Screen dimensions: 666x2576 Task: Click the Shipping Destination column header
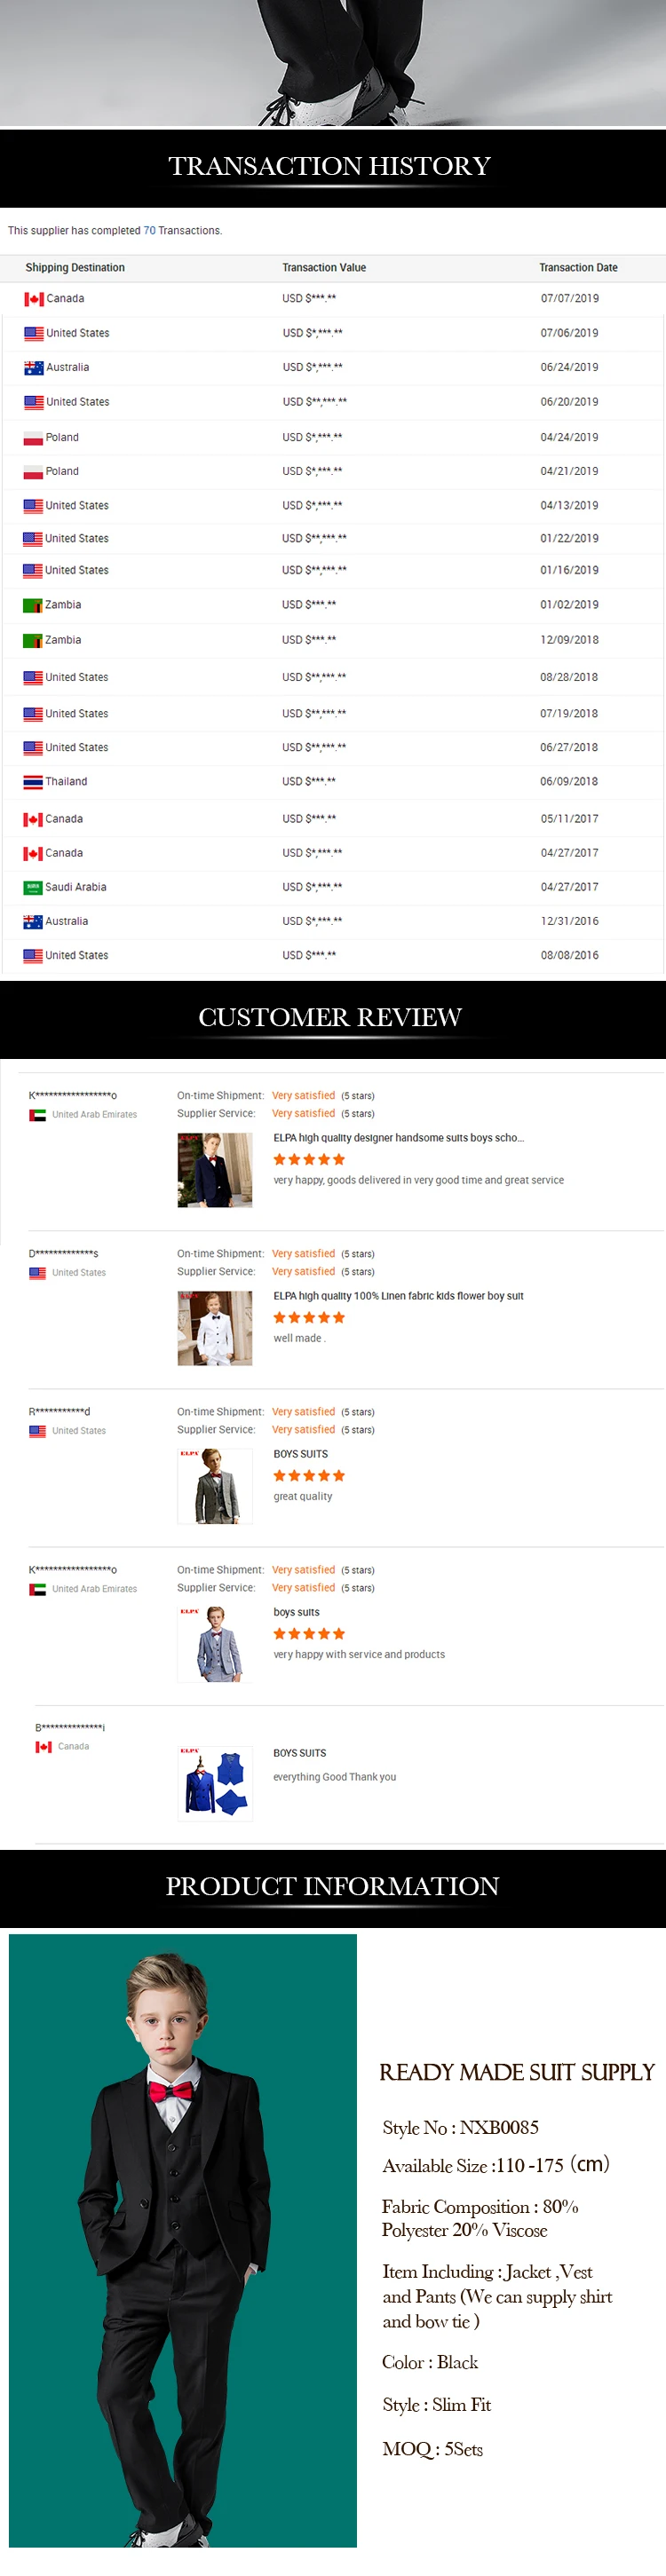[x=75, y=268]
